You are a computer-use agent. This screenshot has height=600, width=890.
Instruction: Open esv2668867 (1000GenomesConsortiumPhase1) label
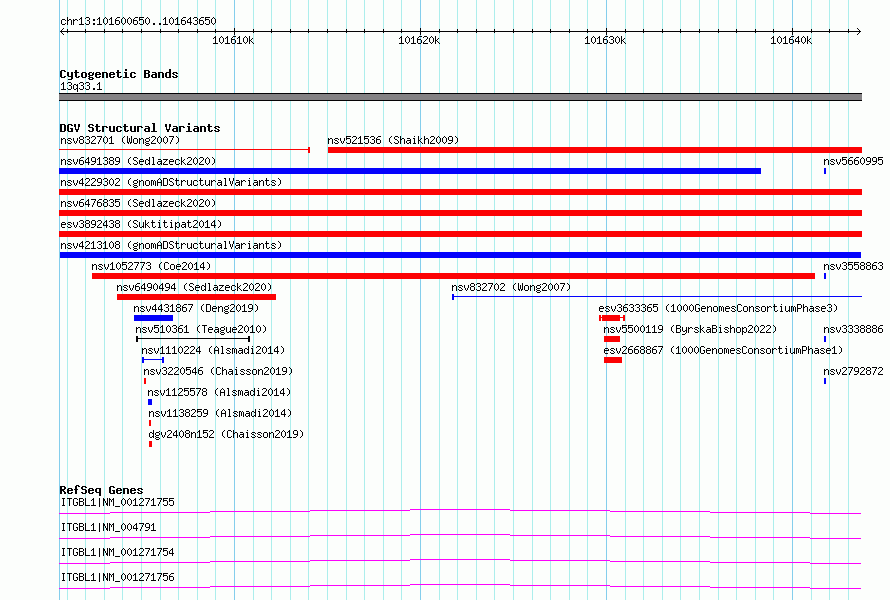pyautogui.click(x=723, y=350)
